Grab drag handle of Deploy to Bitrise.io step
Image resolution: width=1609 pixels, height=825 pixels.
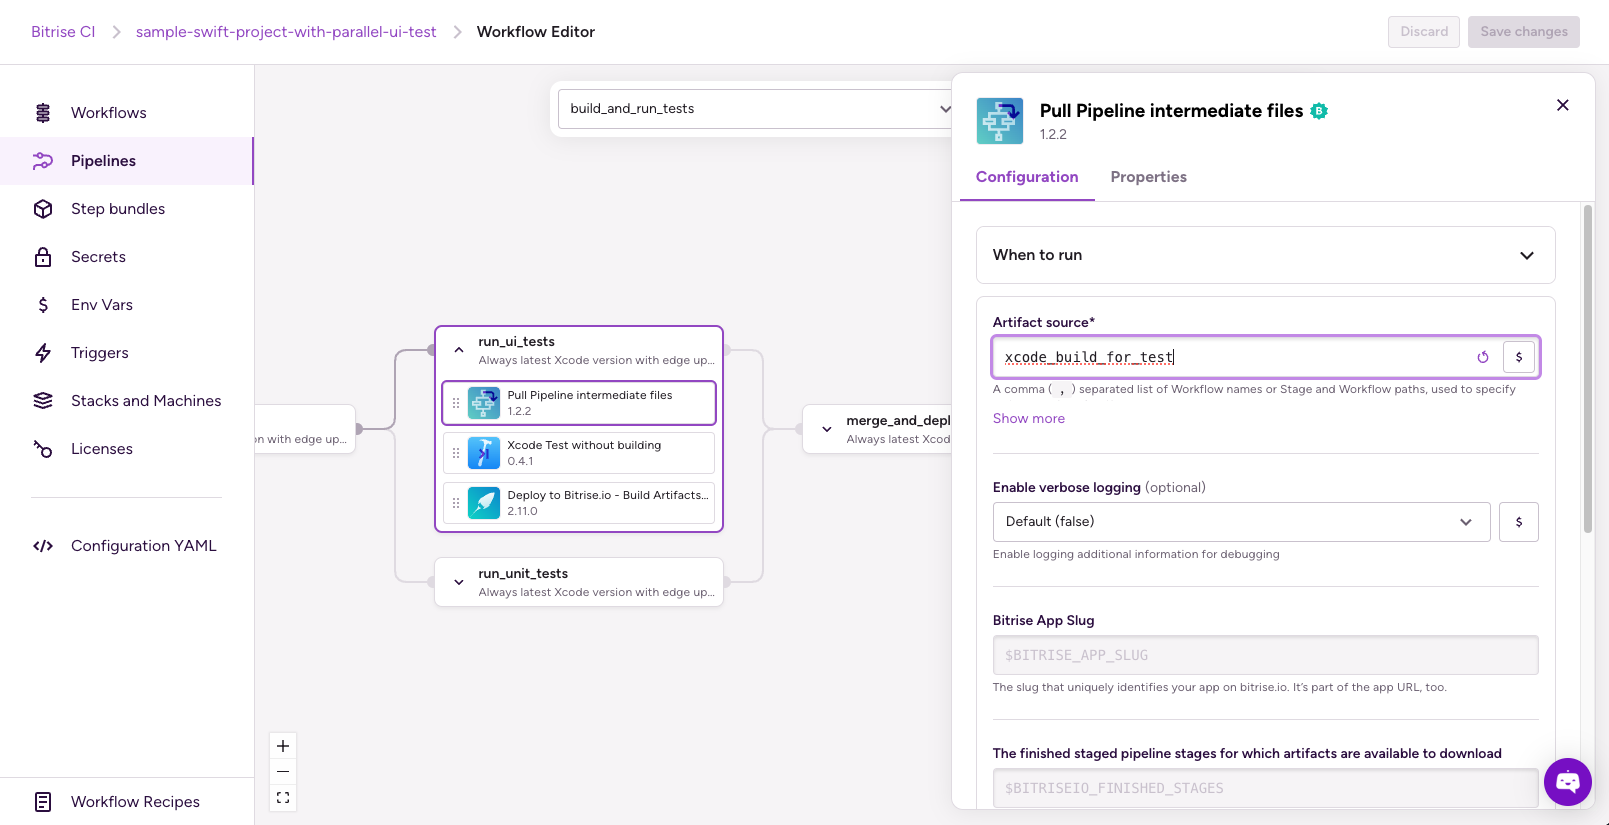[456, 503]
